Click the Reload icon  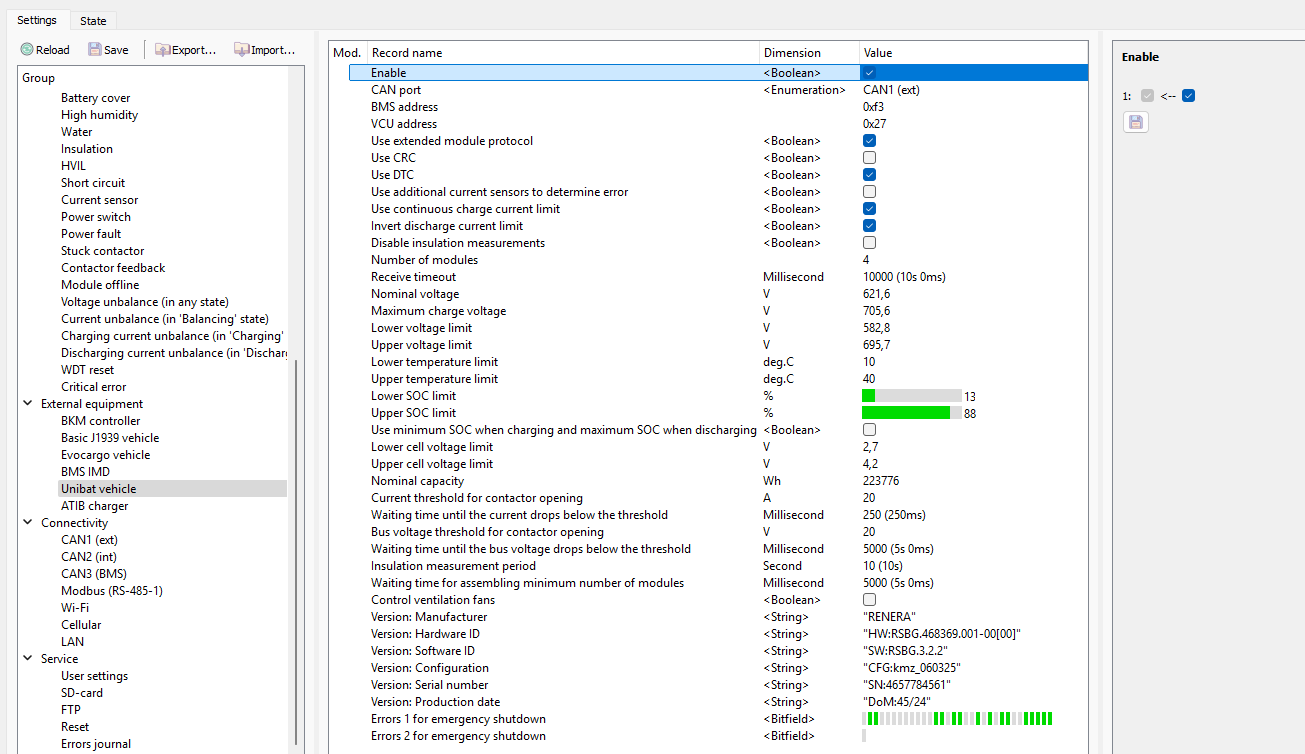pos(27,49)
